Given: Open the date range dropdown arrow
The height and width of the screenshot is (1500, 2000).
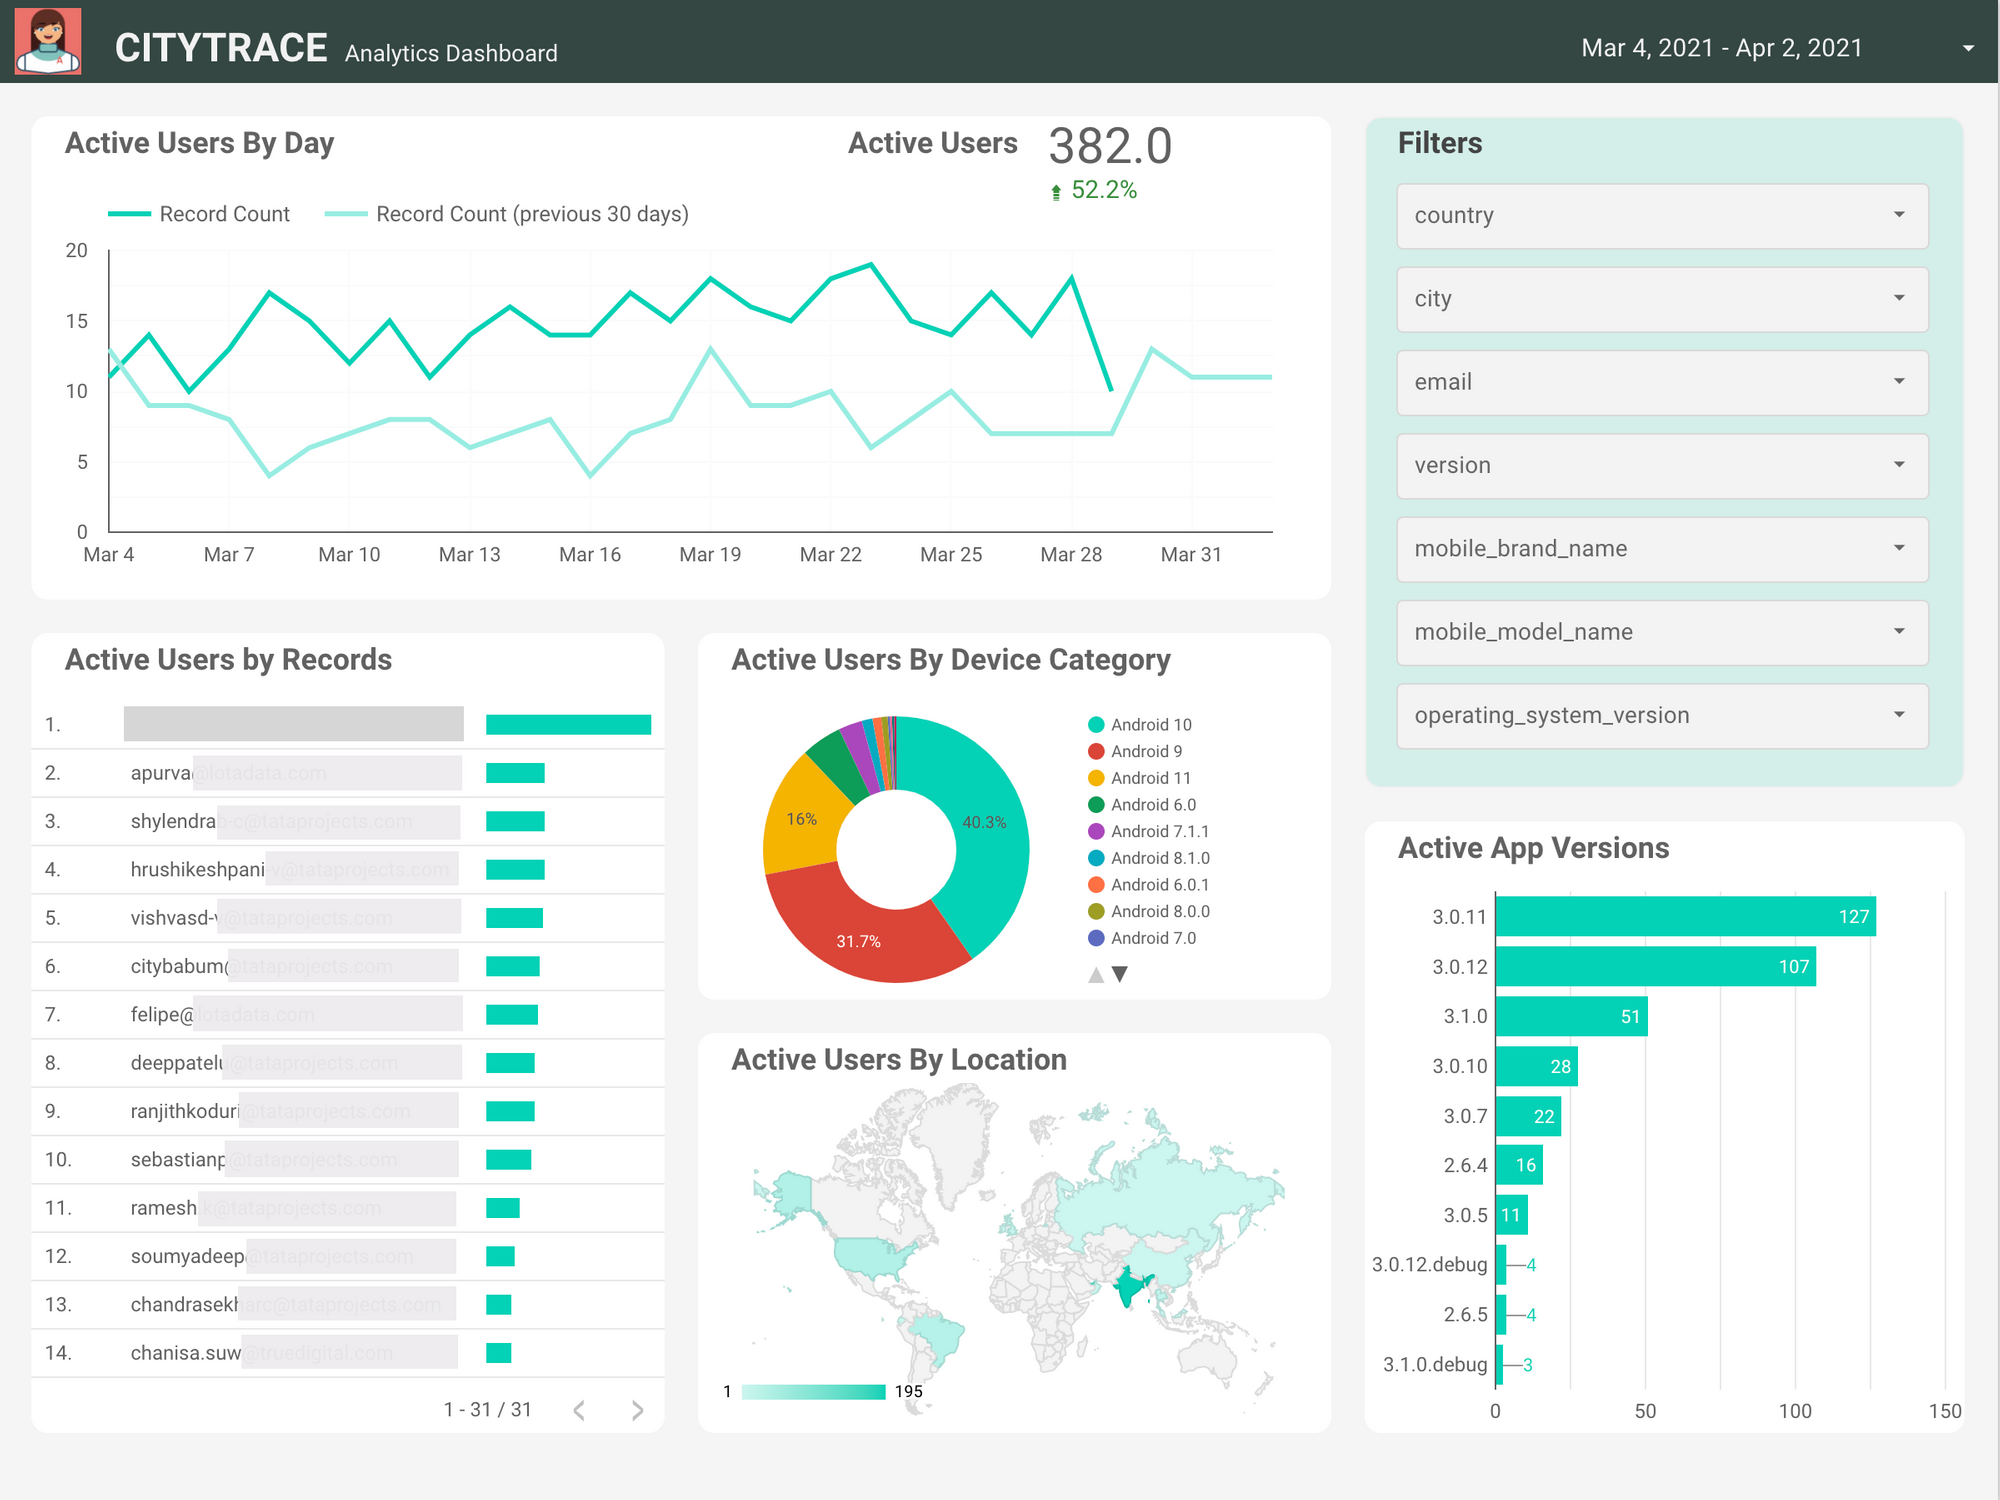Looking at the screenshot, I should (x=1968, y=48).
